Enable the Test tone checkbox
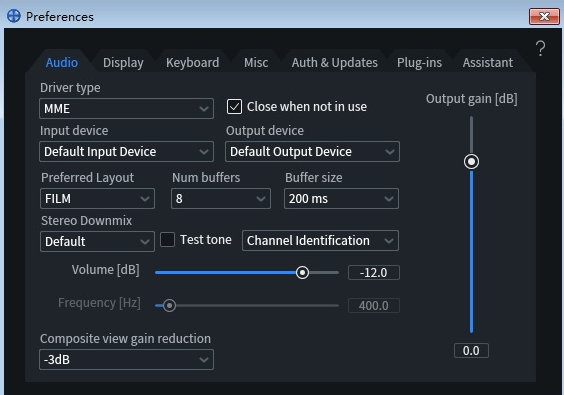 [167, 240]
